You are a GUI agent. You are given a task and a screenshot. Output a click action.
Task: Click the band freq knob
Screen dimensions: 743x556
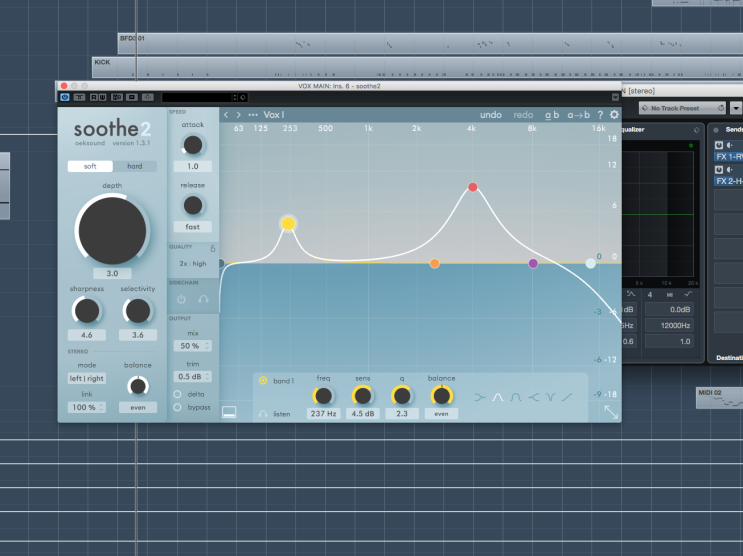(323, 396)
